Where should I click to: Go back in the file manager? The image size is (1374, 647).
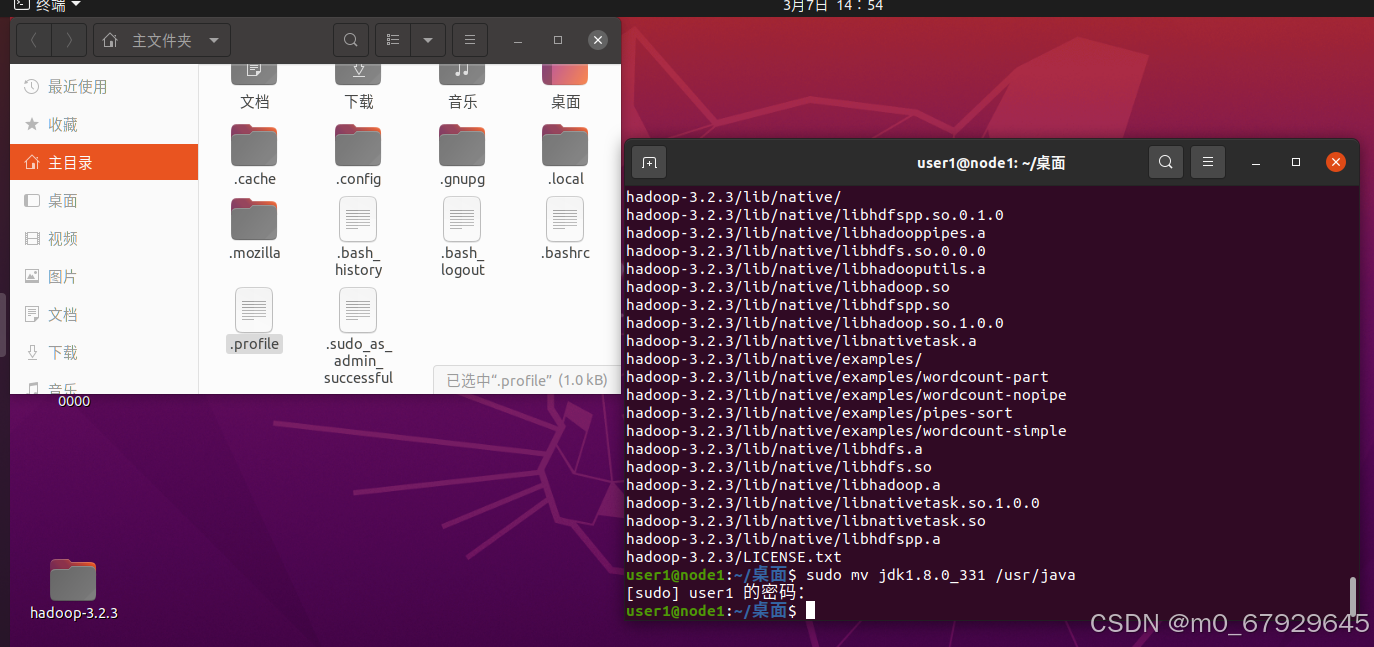pos(35,40)
